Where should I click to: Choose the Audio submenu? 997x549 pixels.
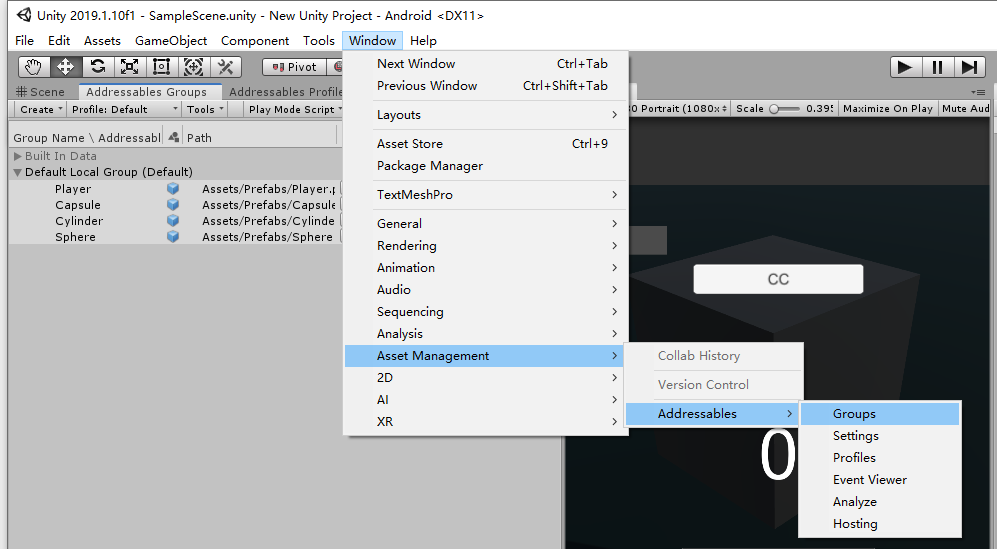click(486, 289)
